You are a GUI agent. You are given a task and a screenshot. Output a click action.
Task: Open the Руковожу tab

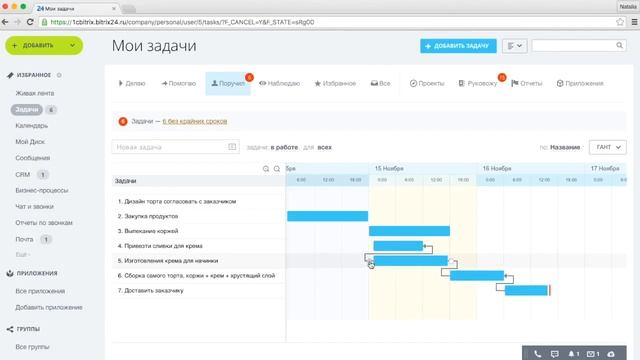(x=478, y=83)
